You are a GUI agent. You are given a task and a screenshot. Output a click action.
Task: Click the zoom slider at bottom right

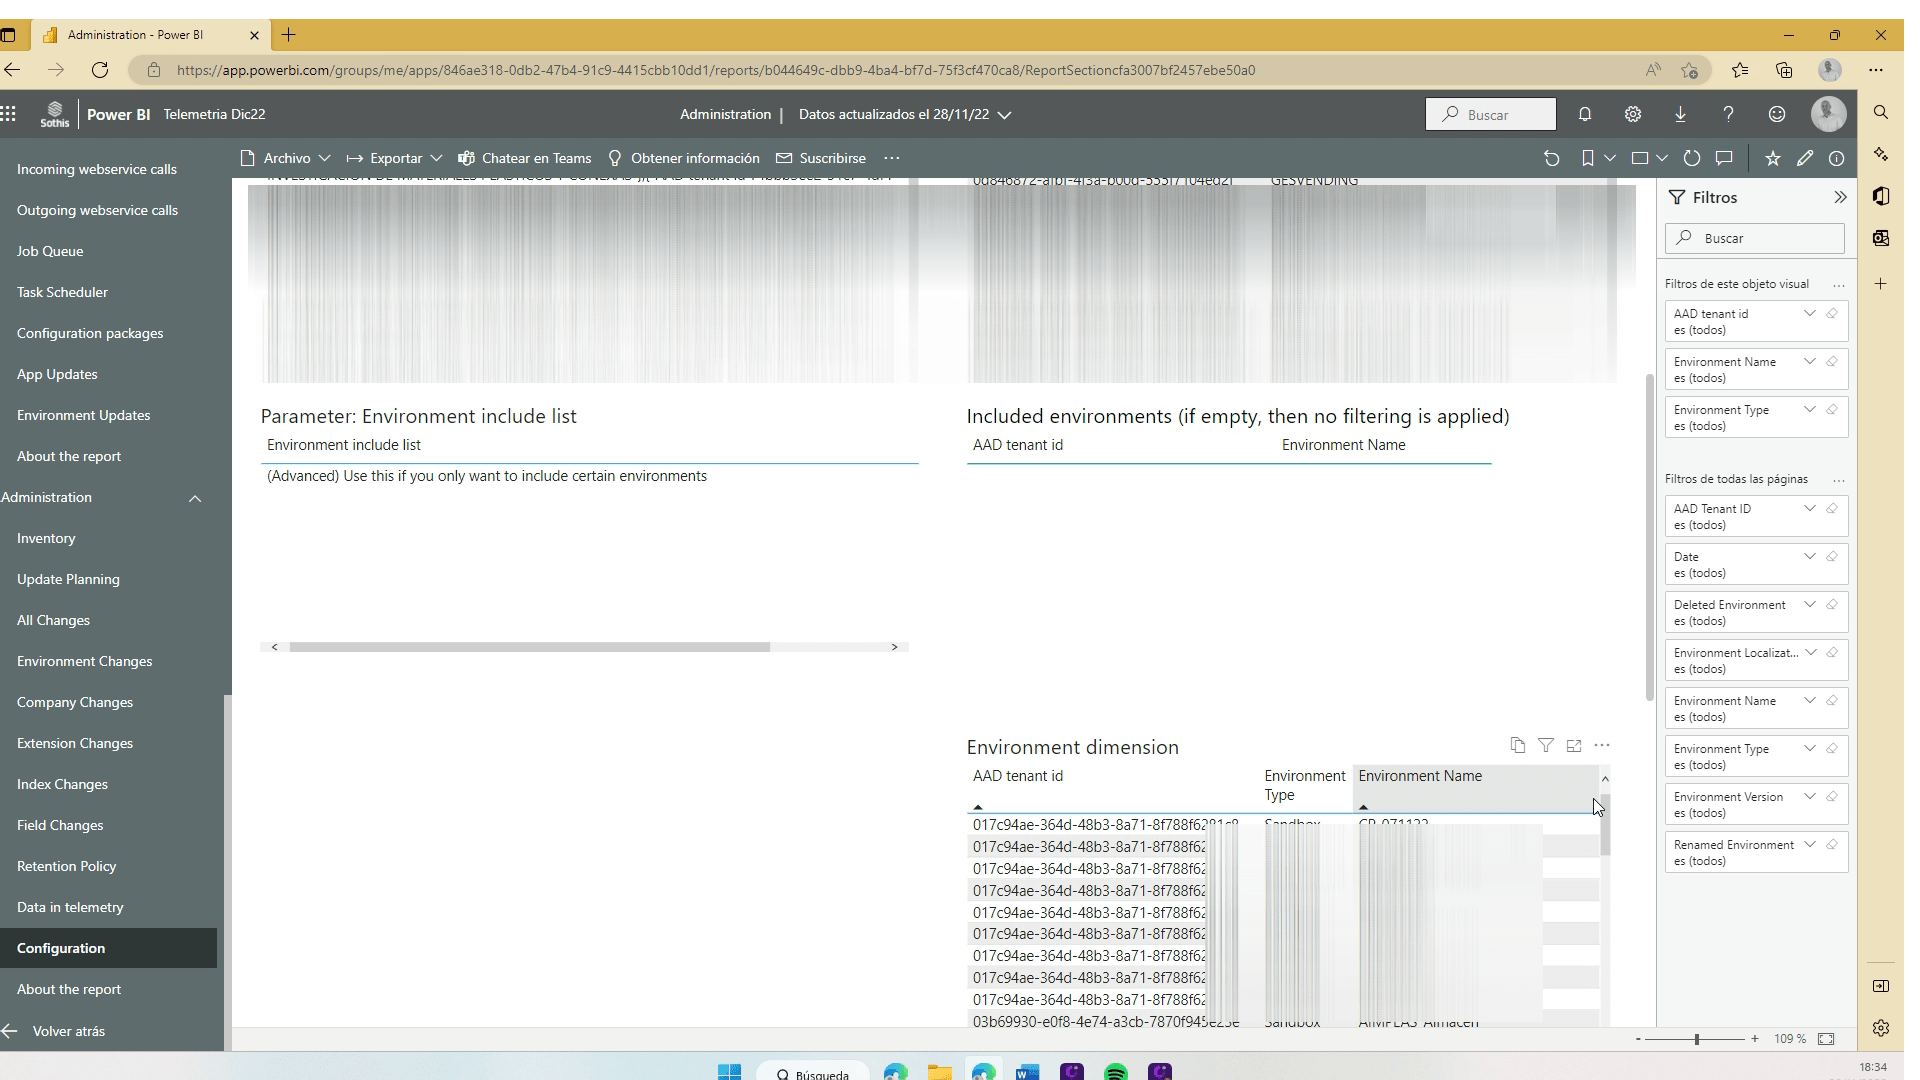coord(1696,1039)
